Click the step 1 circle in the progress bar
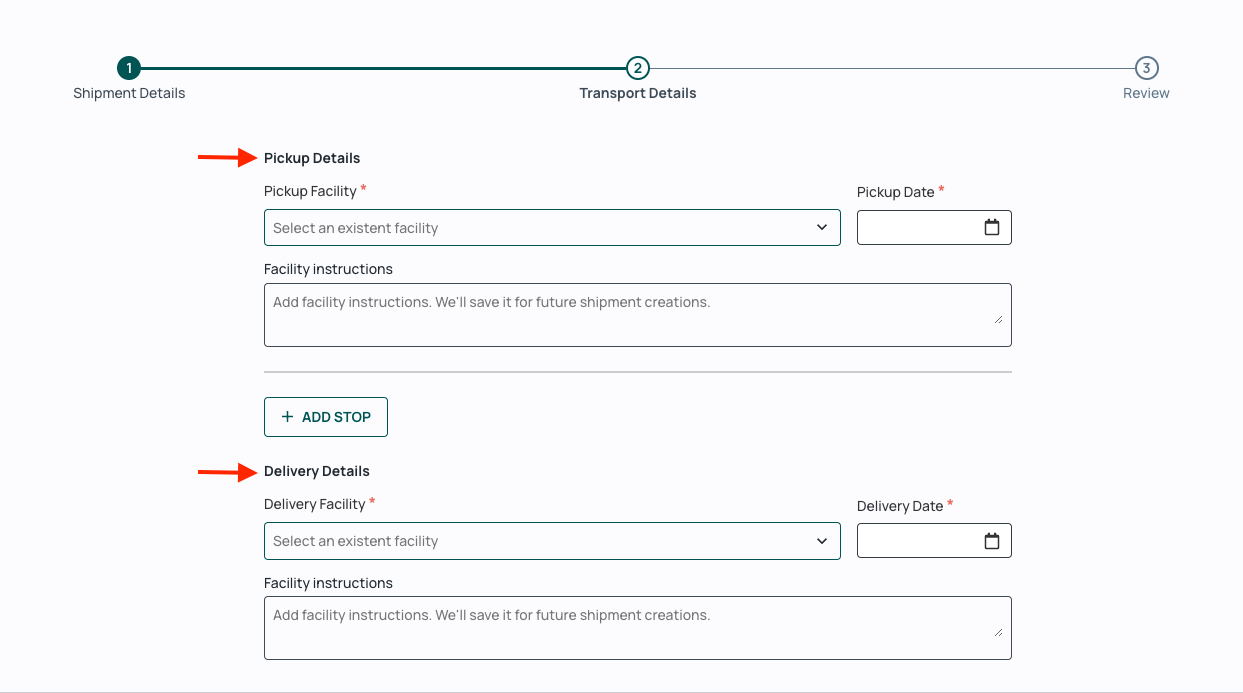 click(x=128, y=68)
